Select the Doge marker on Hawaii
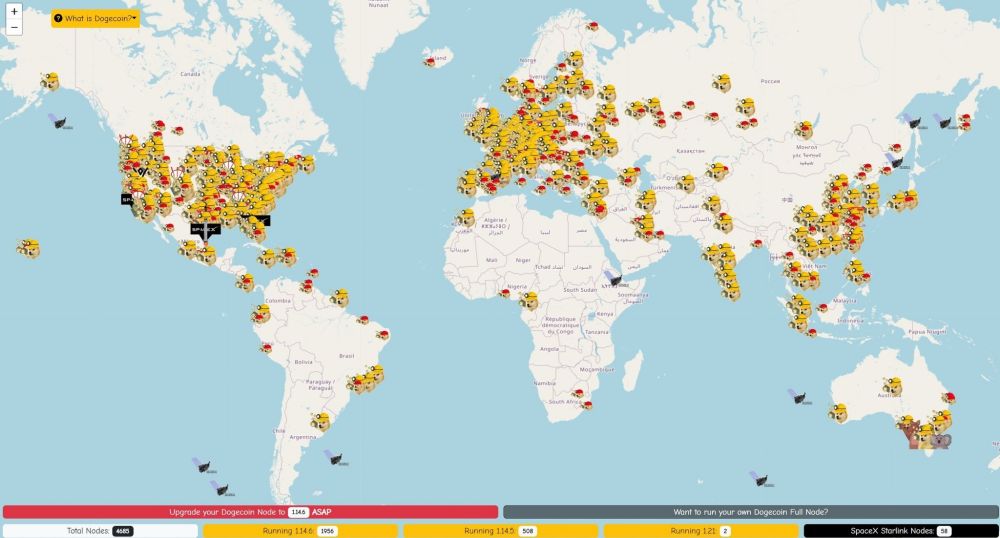Image resolution: width=1000 pixels, height=538 pixels. (29, 248)
